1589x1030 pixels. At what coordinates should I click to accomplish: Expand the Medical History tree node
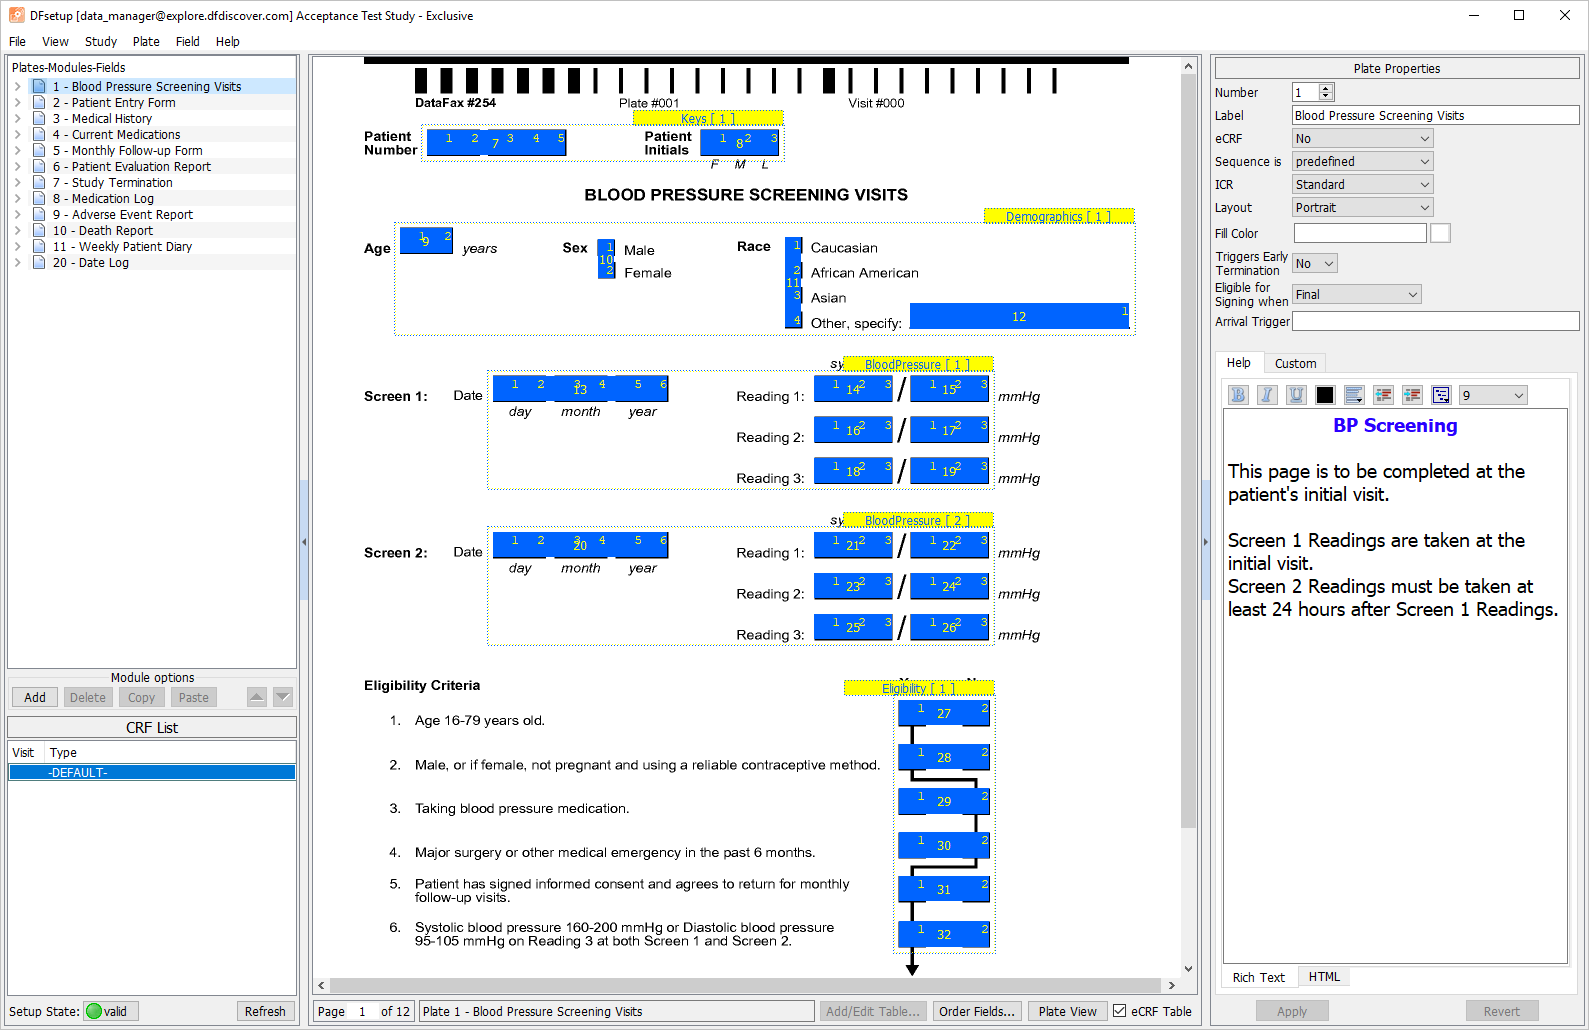pos(17,119)
